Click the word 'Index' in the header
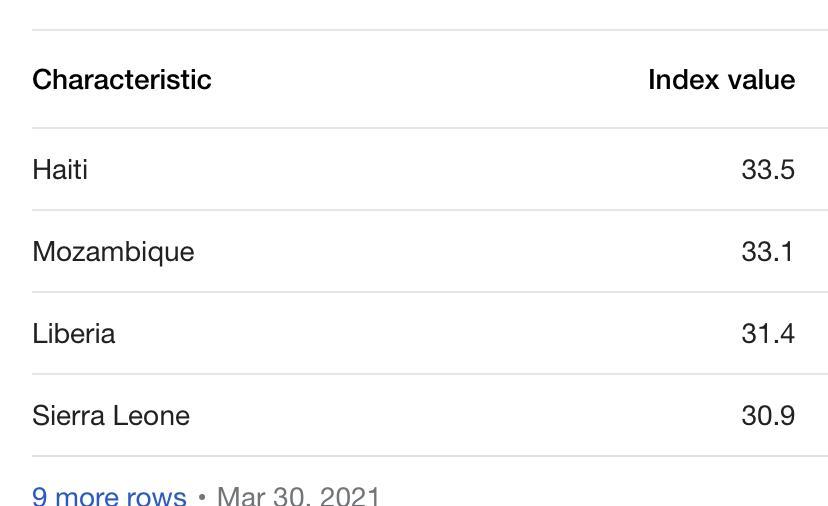This screenshot has height=506, width=828. (684, 80)
